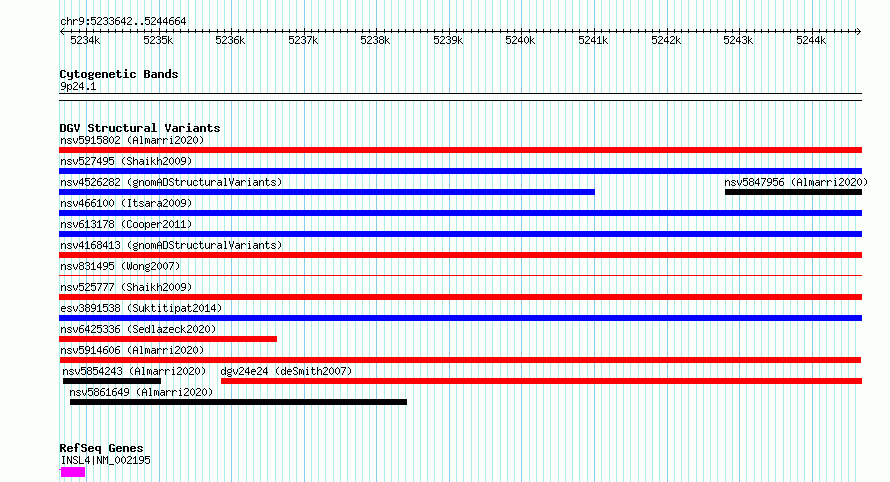This screenshot has height=482, width=890.
Task: Open the nsv525777 (Shaikh2009) label
Action: (126, 287)
